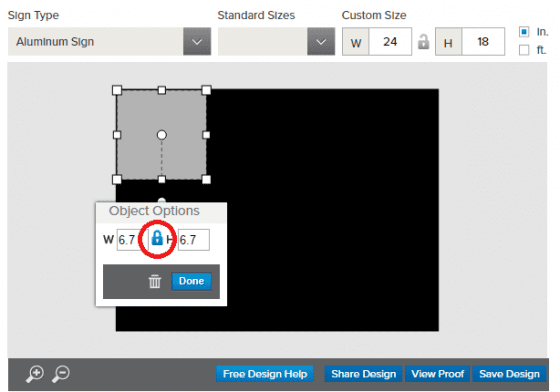Viewport: 560px width, 392px height.
Task: Toggle the gray Custom Size proportion lock
Action: point(424,41)
